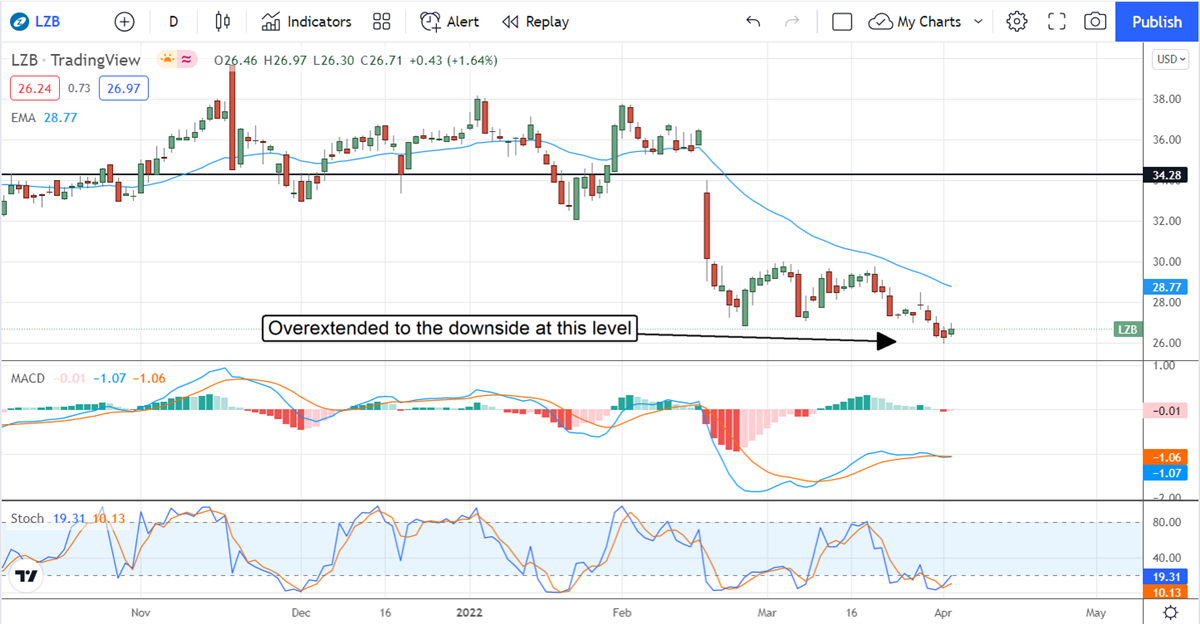
Task: Add a comparison symbol with the plus icon
Action: (124, 21)
